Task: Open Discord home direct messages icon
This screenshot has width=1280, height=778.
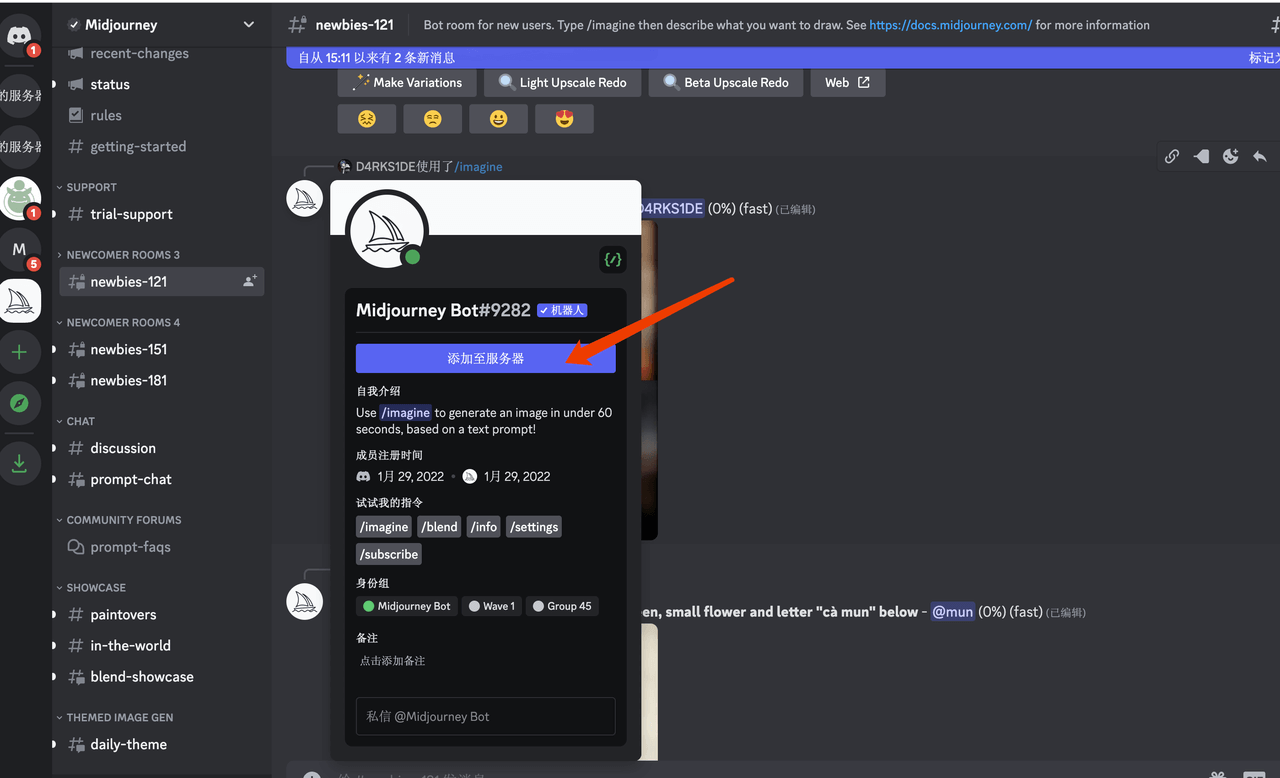Action: tap(19, 37)
